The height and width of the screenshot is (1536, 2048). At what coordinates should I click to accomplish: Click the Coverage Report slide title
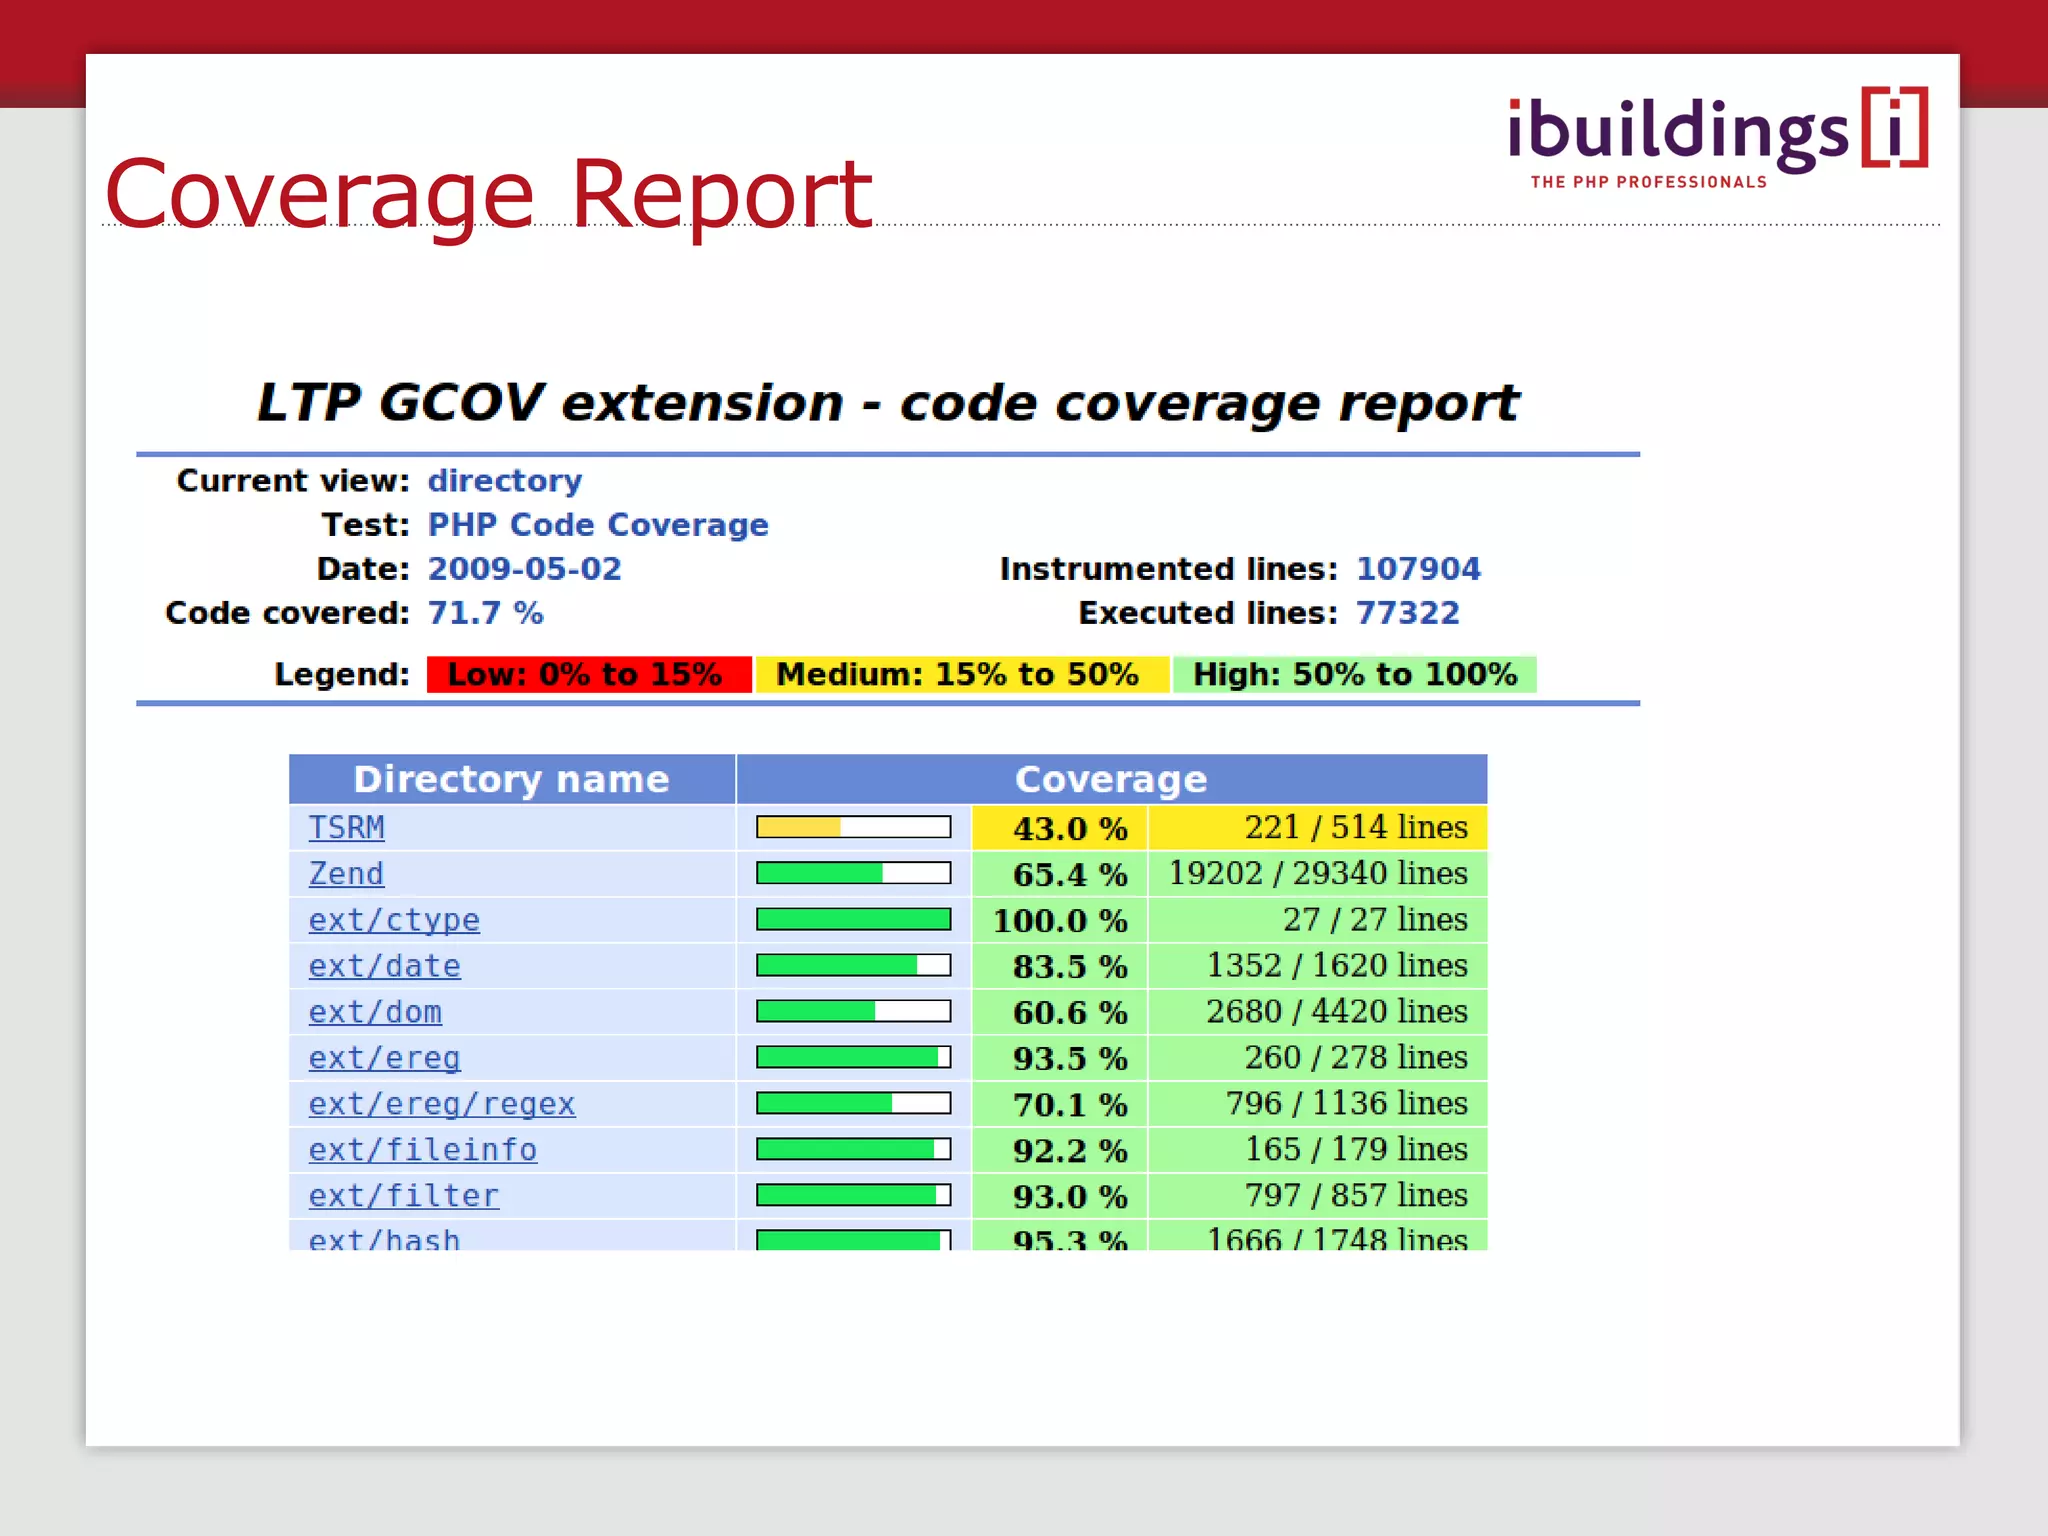[x=488, y=193]
